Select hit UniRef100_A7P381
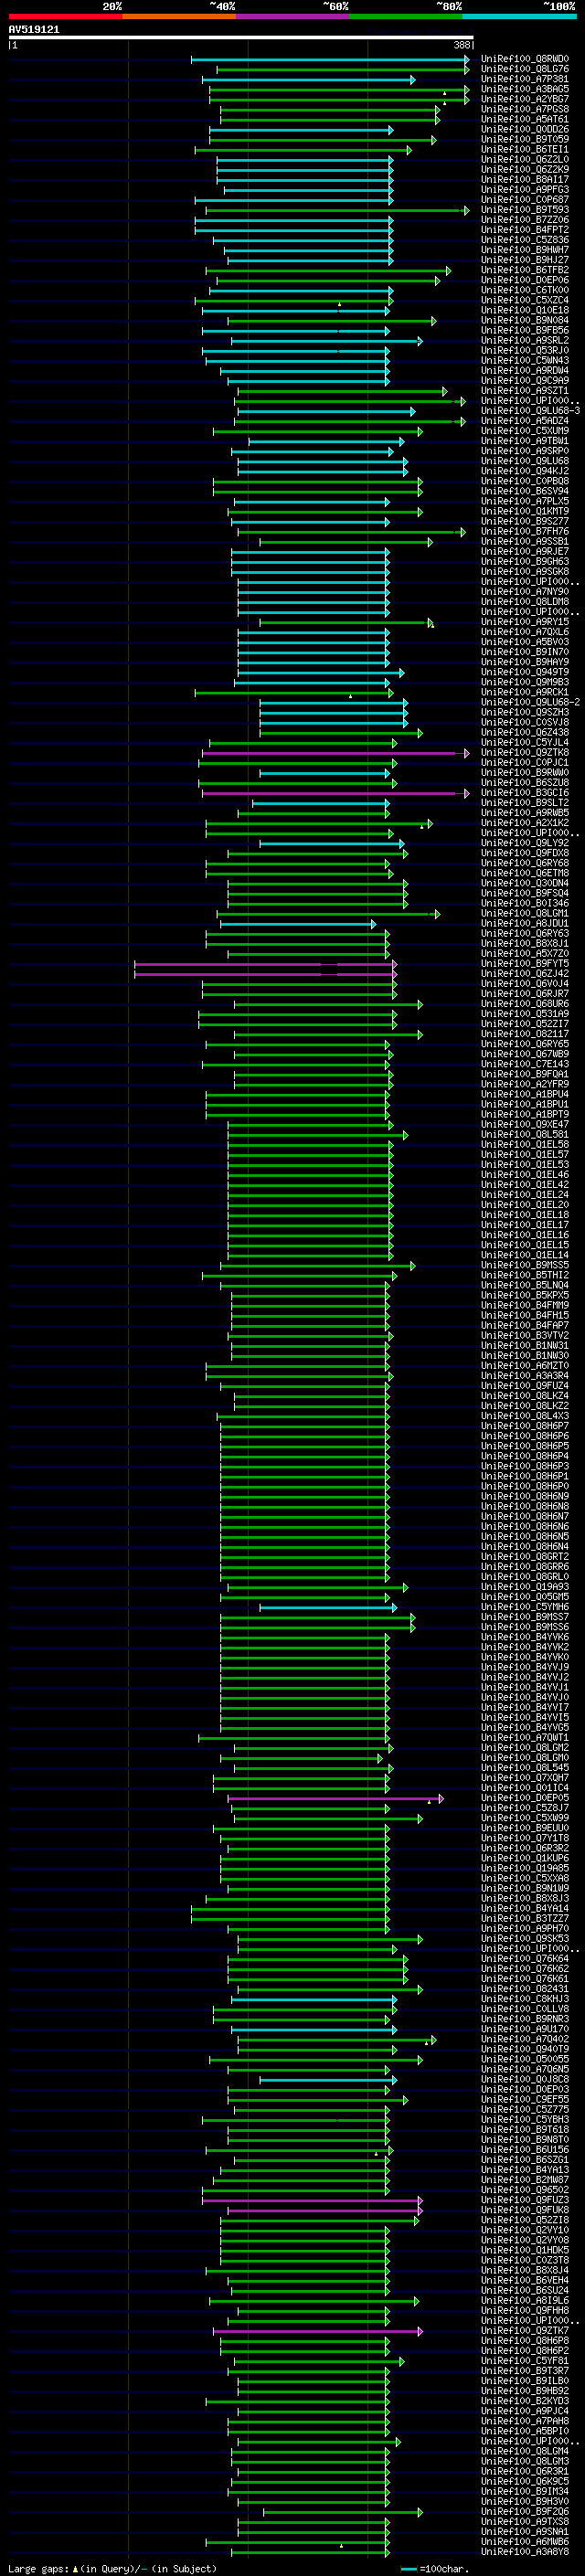585x2576 pixels. (x=525, y=79)
